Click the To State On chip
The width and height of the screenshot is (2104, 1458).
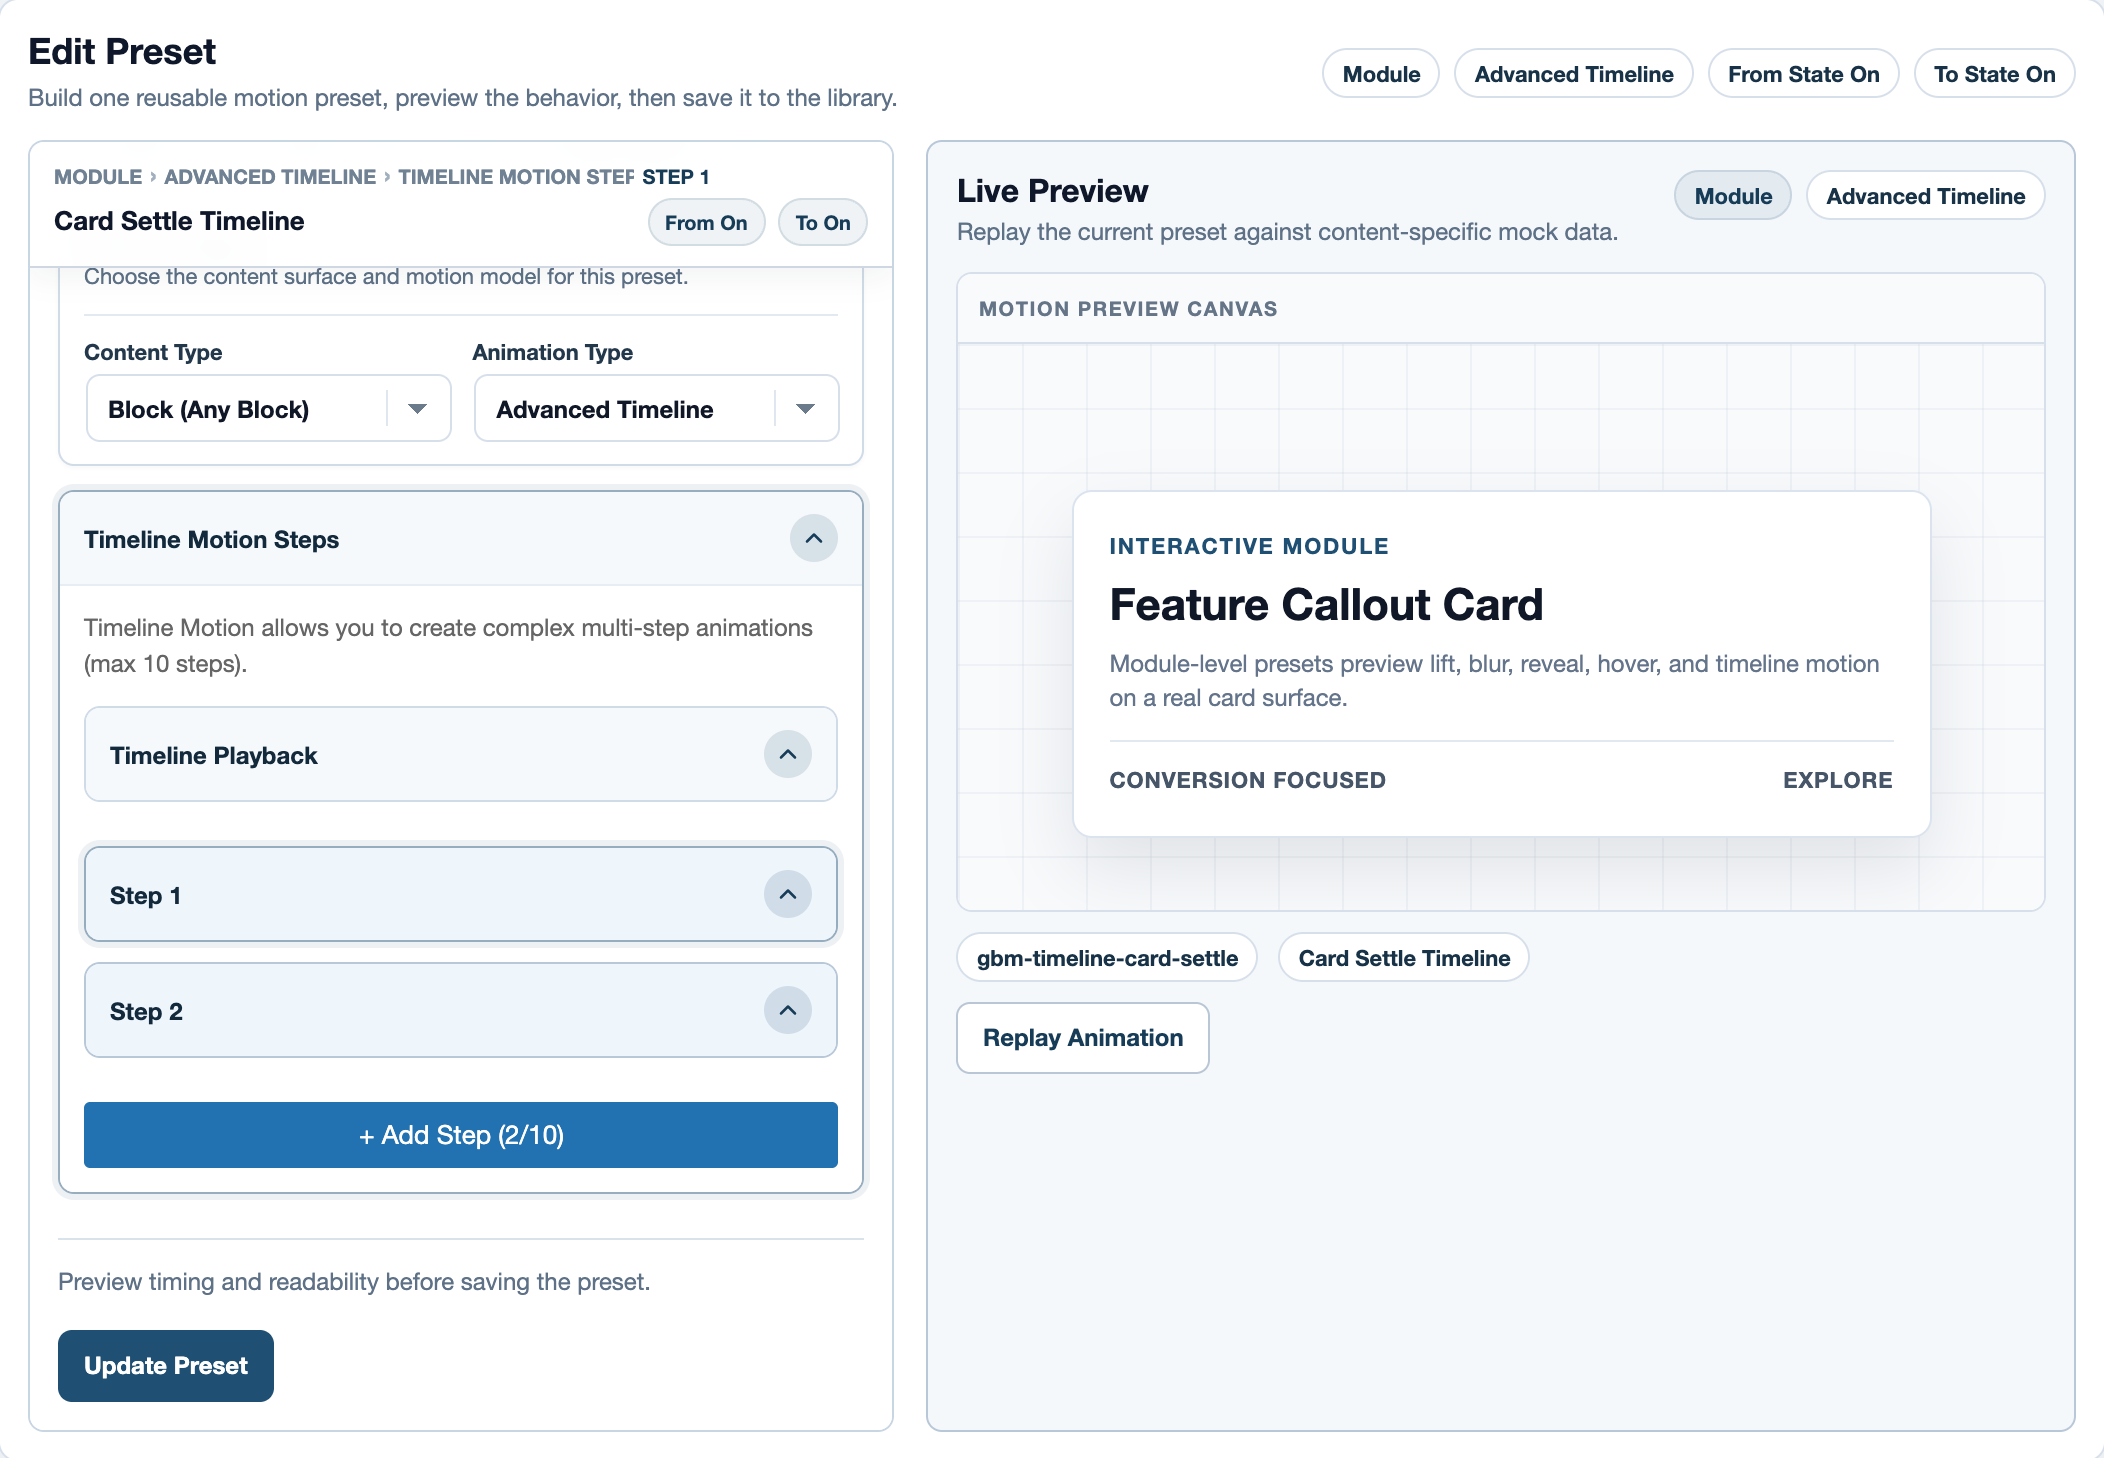[x=1995, y=74]
